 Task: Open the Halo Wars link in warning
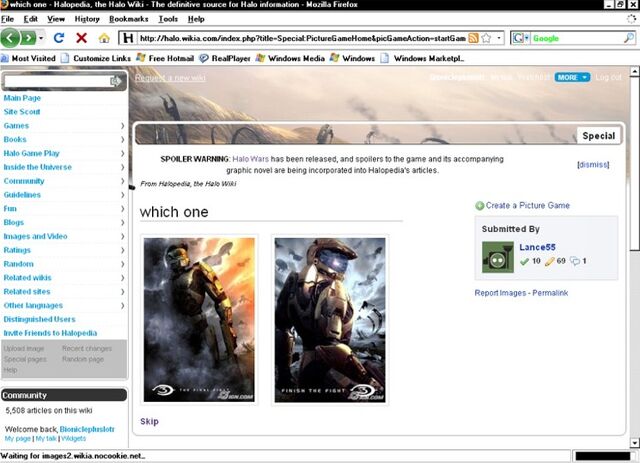(250, 159)
